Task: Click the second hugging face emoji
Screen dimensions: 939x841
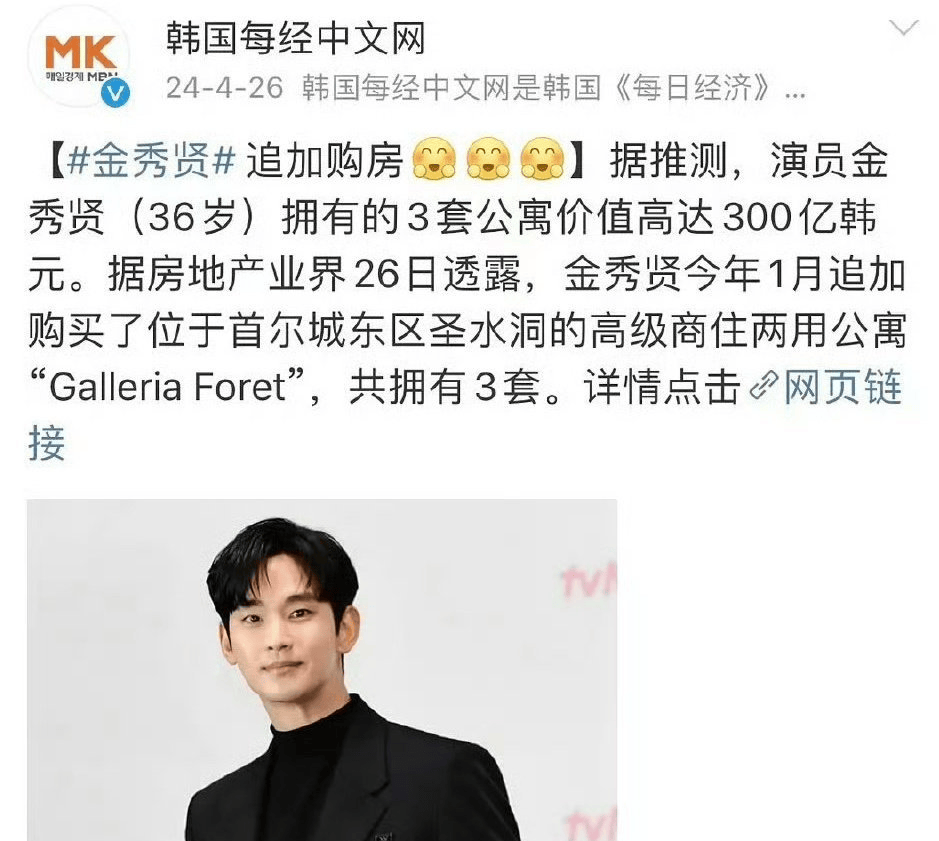Action: (x=489, y=159)
